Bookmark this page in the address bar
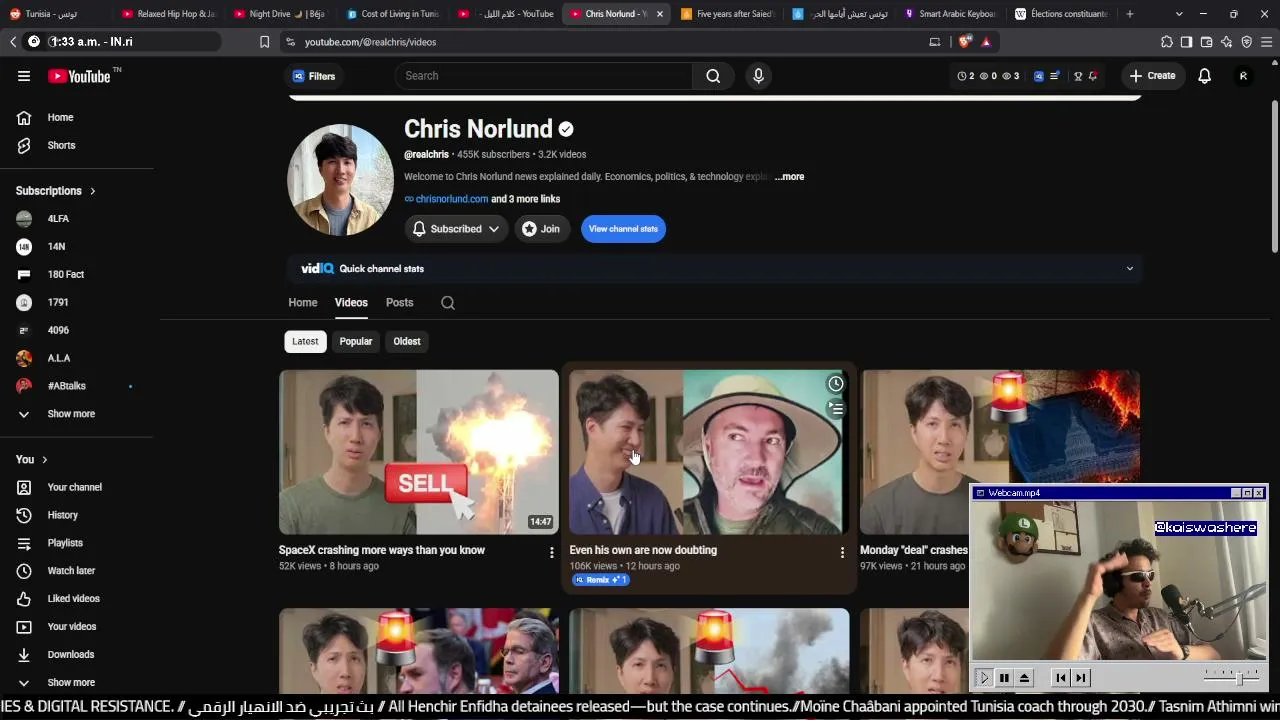This screenshot has width=1280, height=720. pos(264,42)
